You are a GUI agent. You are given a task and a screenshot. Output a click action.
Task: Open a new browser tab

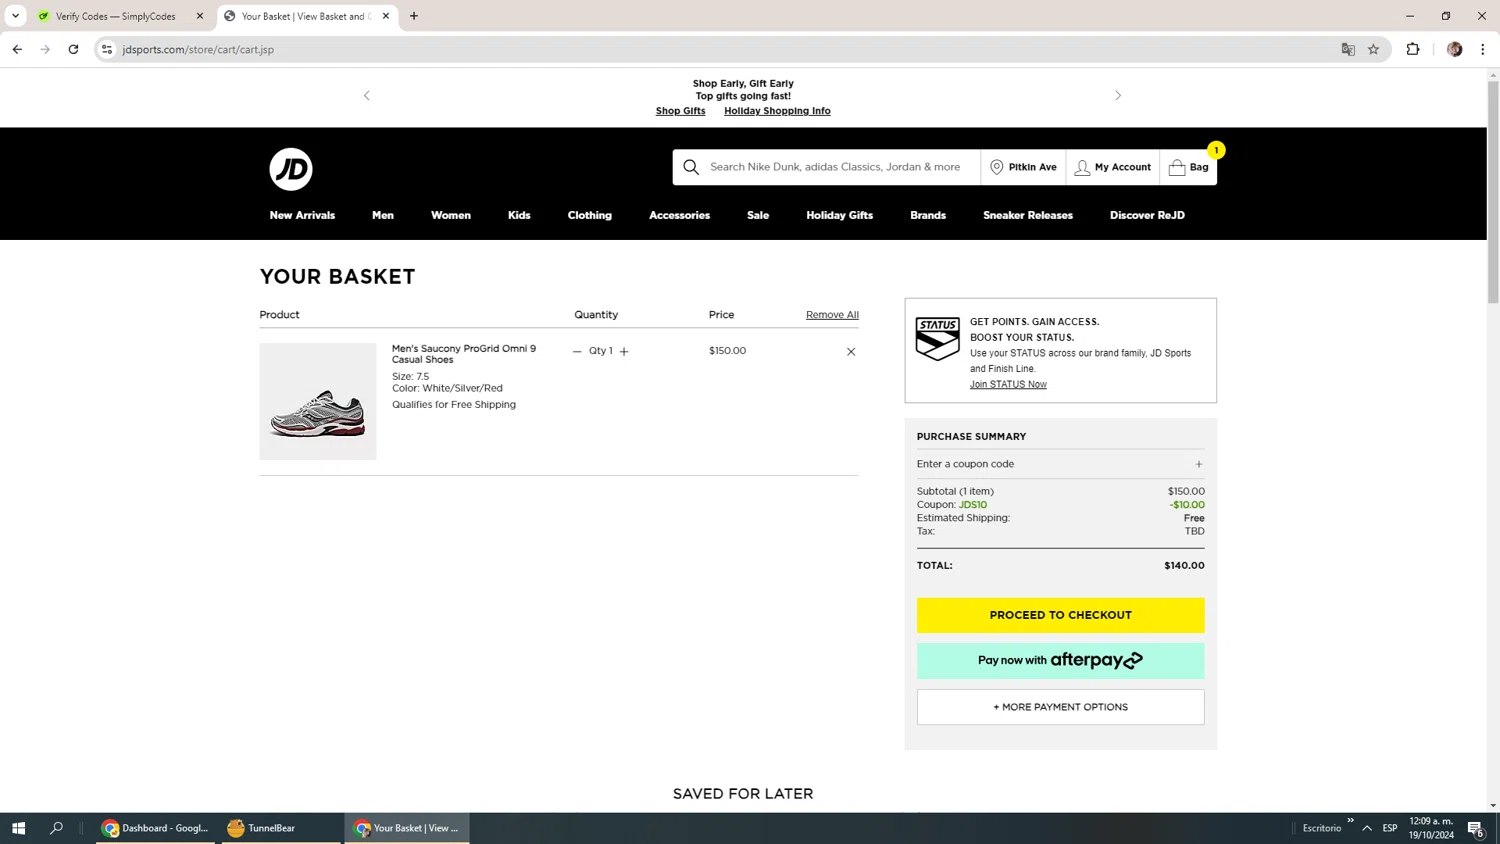pyautogui.click(x=414, y=16)
